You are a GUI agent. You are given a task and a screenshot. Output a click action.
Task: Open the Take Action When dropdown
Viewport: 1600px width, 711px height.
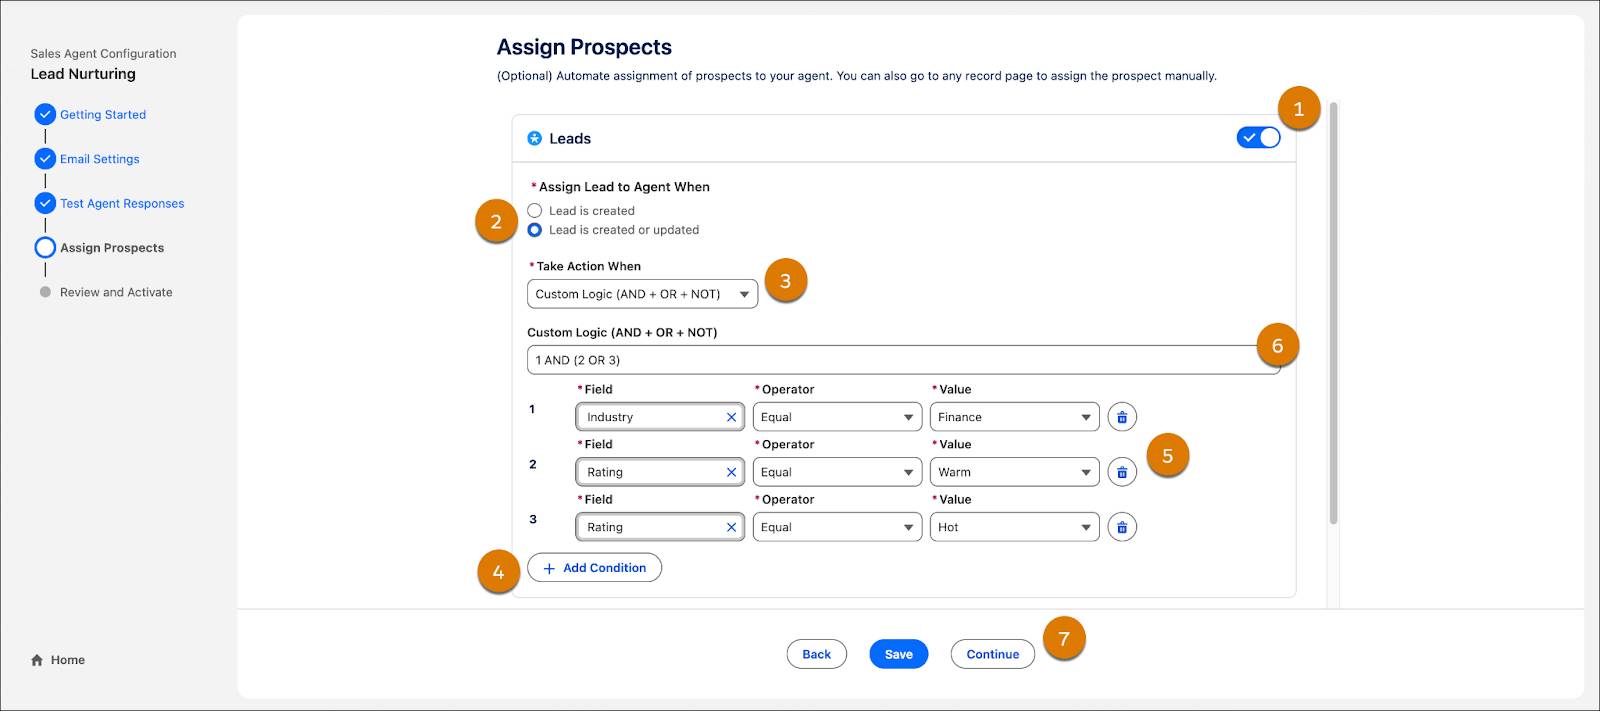point(642,294)
